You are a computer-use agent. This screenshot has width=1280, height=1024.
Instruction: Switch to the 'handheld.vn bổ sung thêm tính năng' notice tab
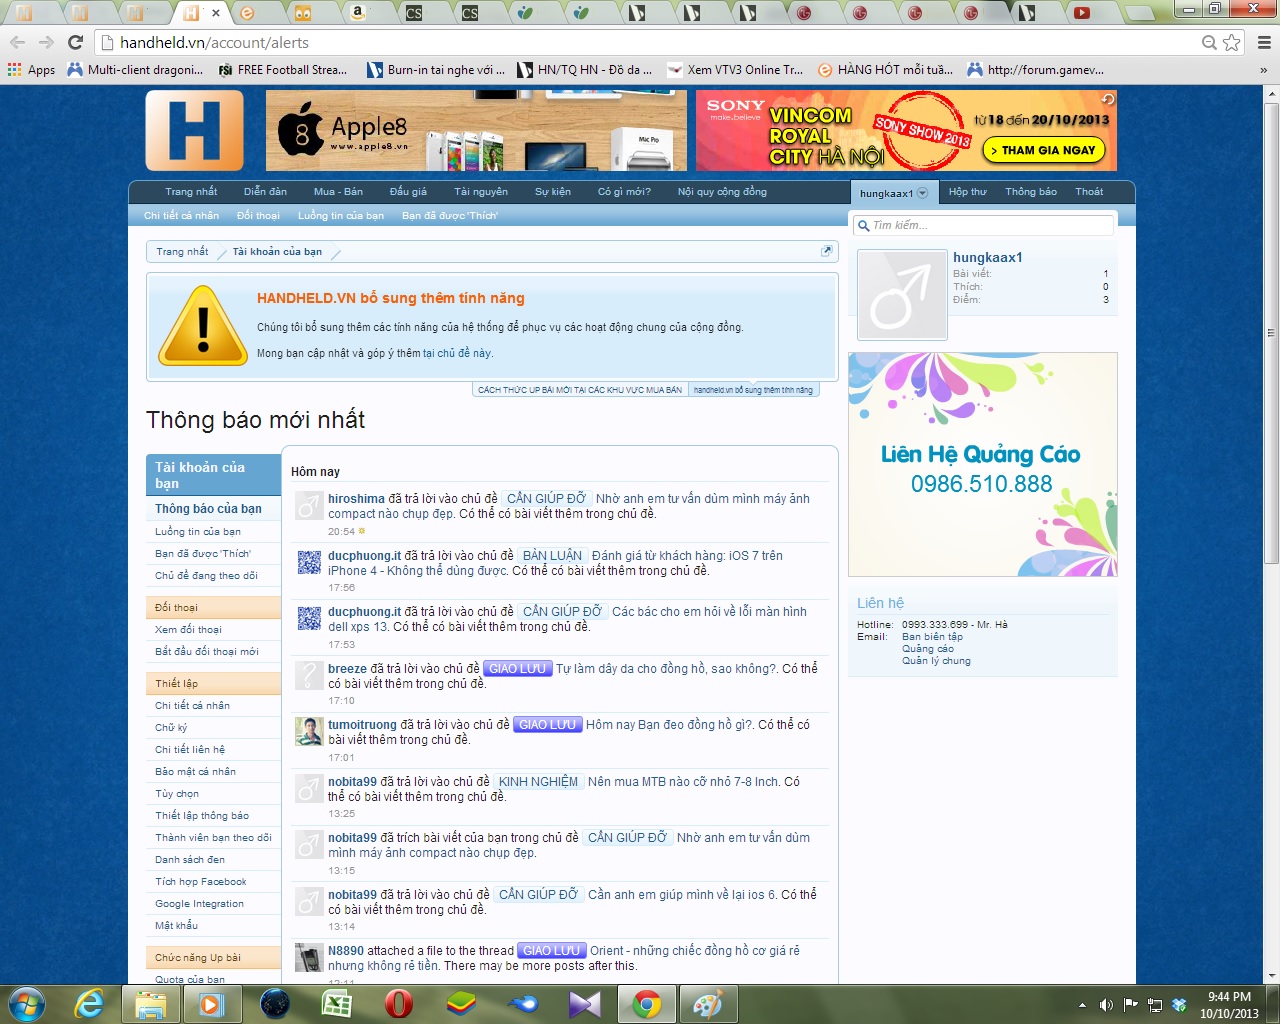(x=753, y=390)
